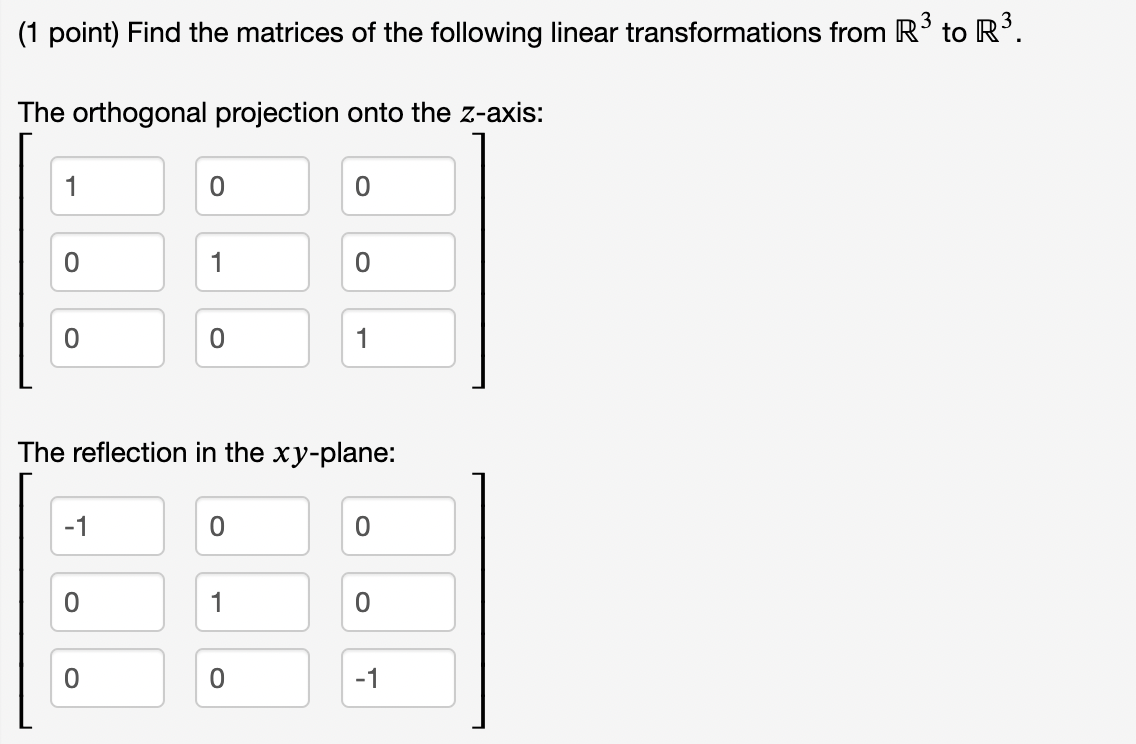Select the -1 field at top-left of reflection matrix
Viewport: 1136px width, 744px height.
coord(107,526)
